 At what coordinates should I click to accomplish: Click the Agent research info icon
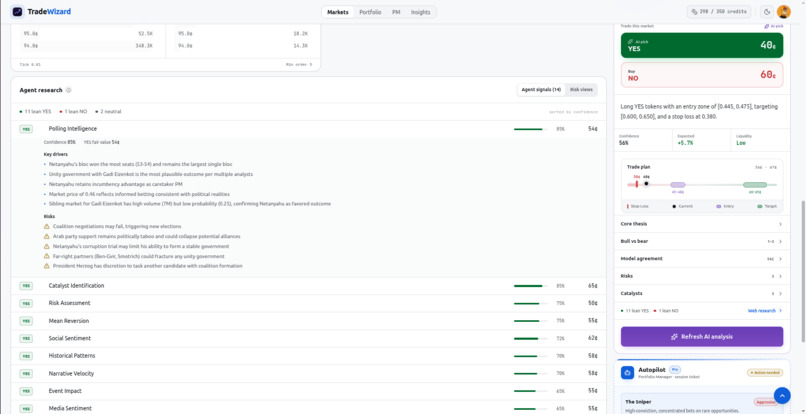click(x=68, y=90)
